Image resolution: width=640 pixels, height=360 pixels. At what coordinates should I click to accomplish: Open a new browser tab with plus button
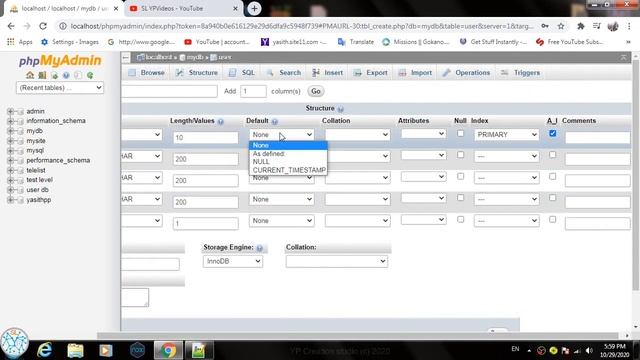pyautogui.click(x=254, y=8)
